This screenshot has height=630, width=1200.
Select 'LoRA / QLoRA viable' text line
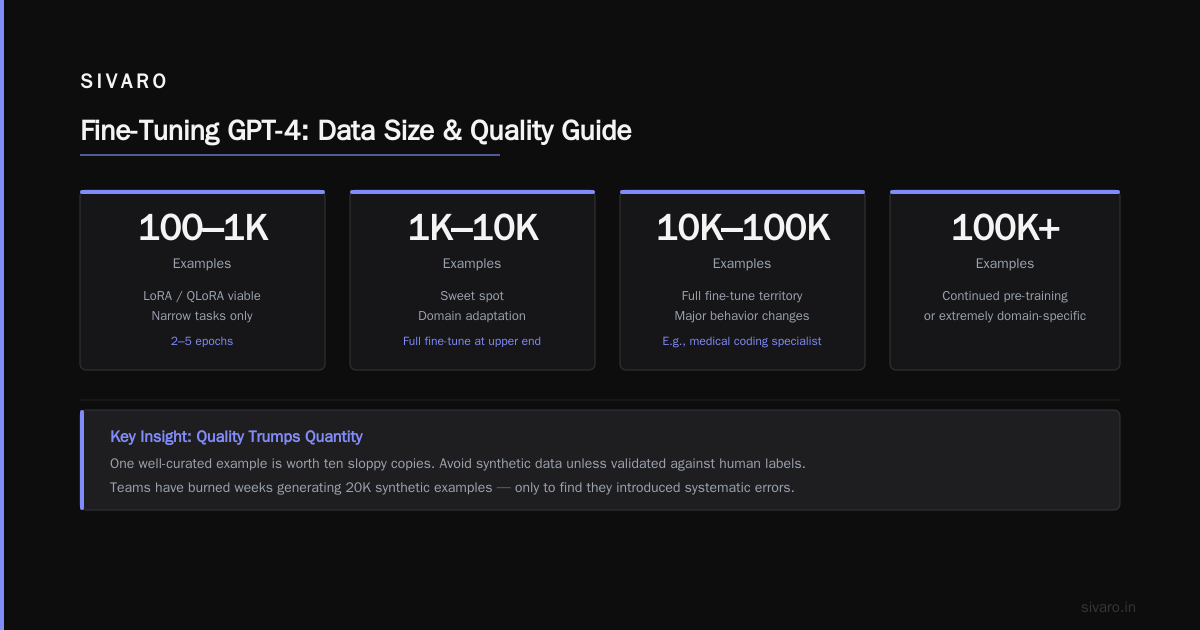(x=202, y=296)
